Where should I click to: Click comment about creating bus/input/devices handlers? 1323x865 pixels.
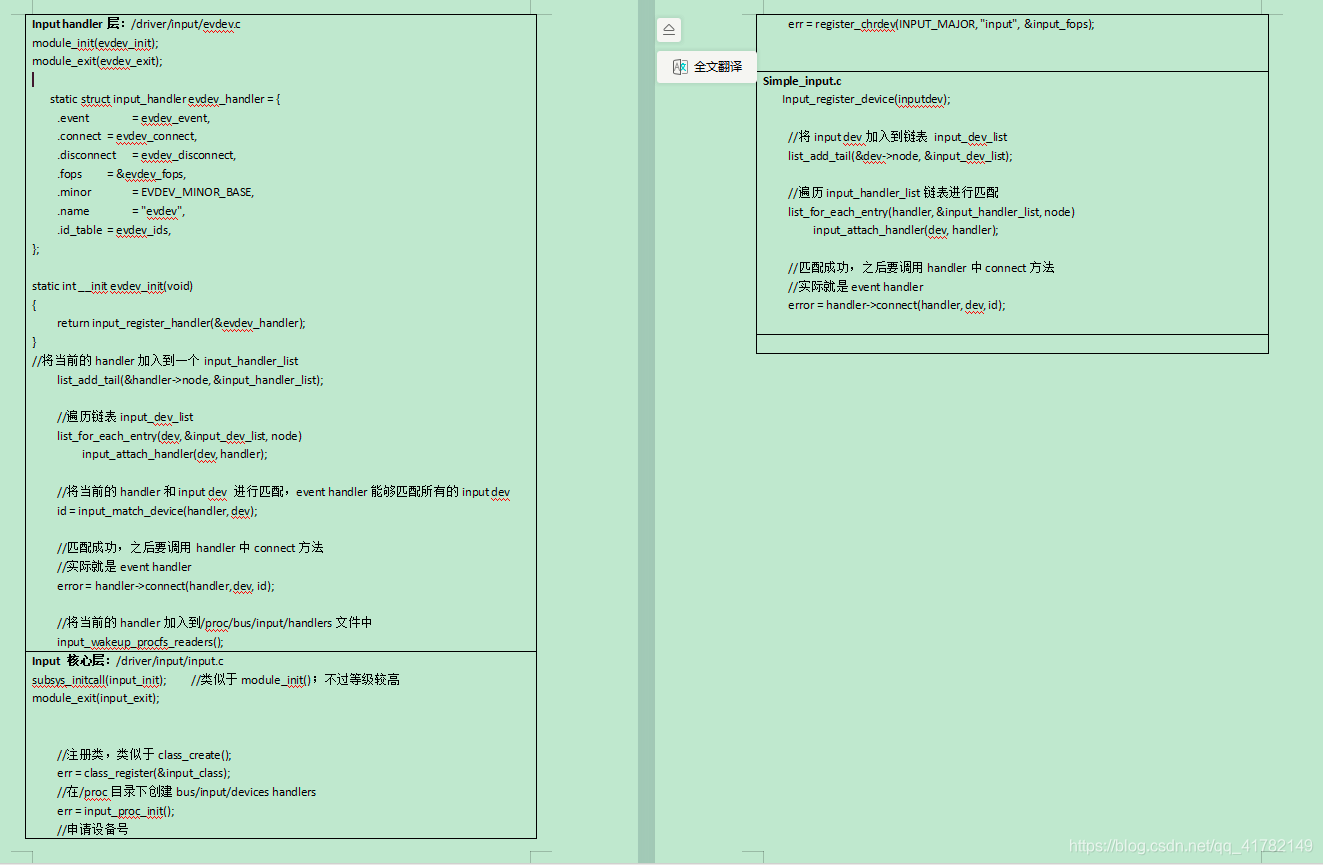[186, 792]
